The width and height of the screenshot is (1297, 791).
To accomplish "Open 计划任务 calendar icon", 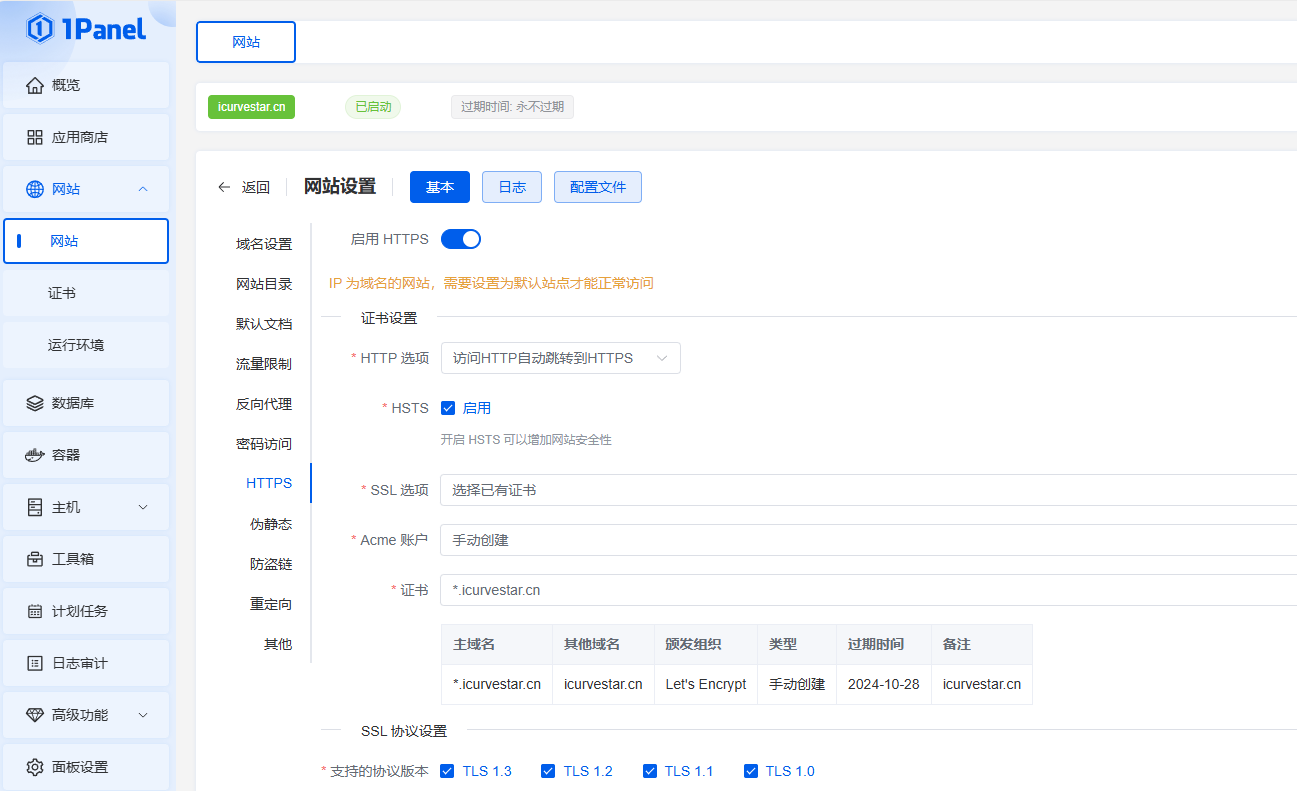I will tap(35, 611).
